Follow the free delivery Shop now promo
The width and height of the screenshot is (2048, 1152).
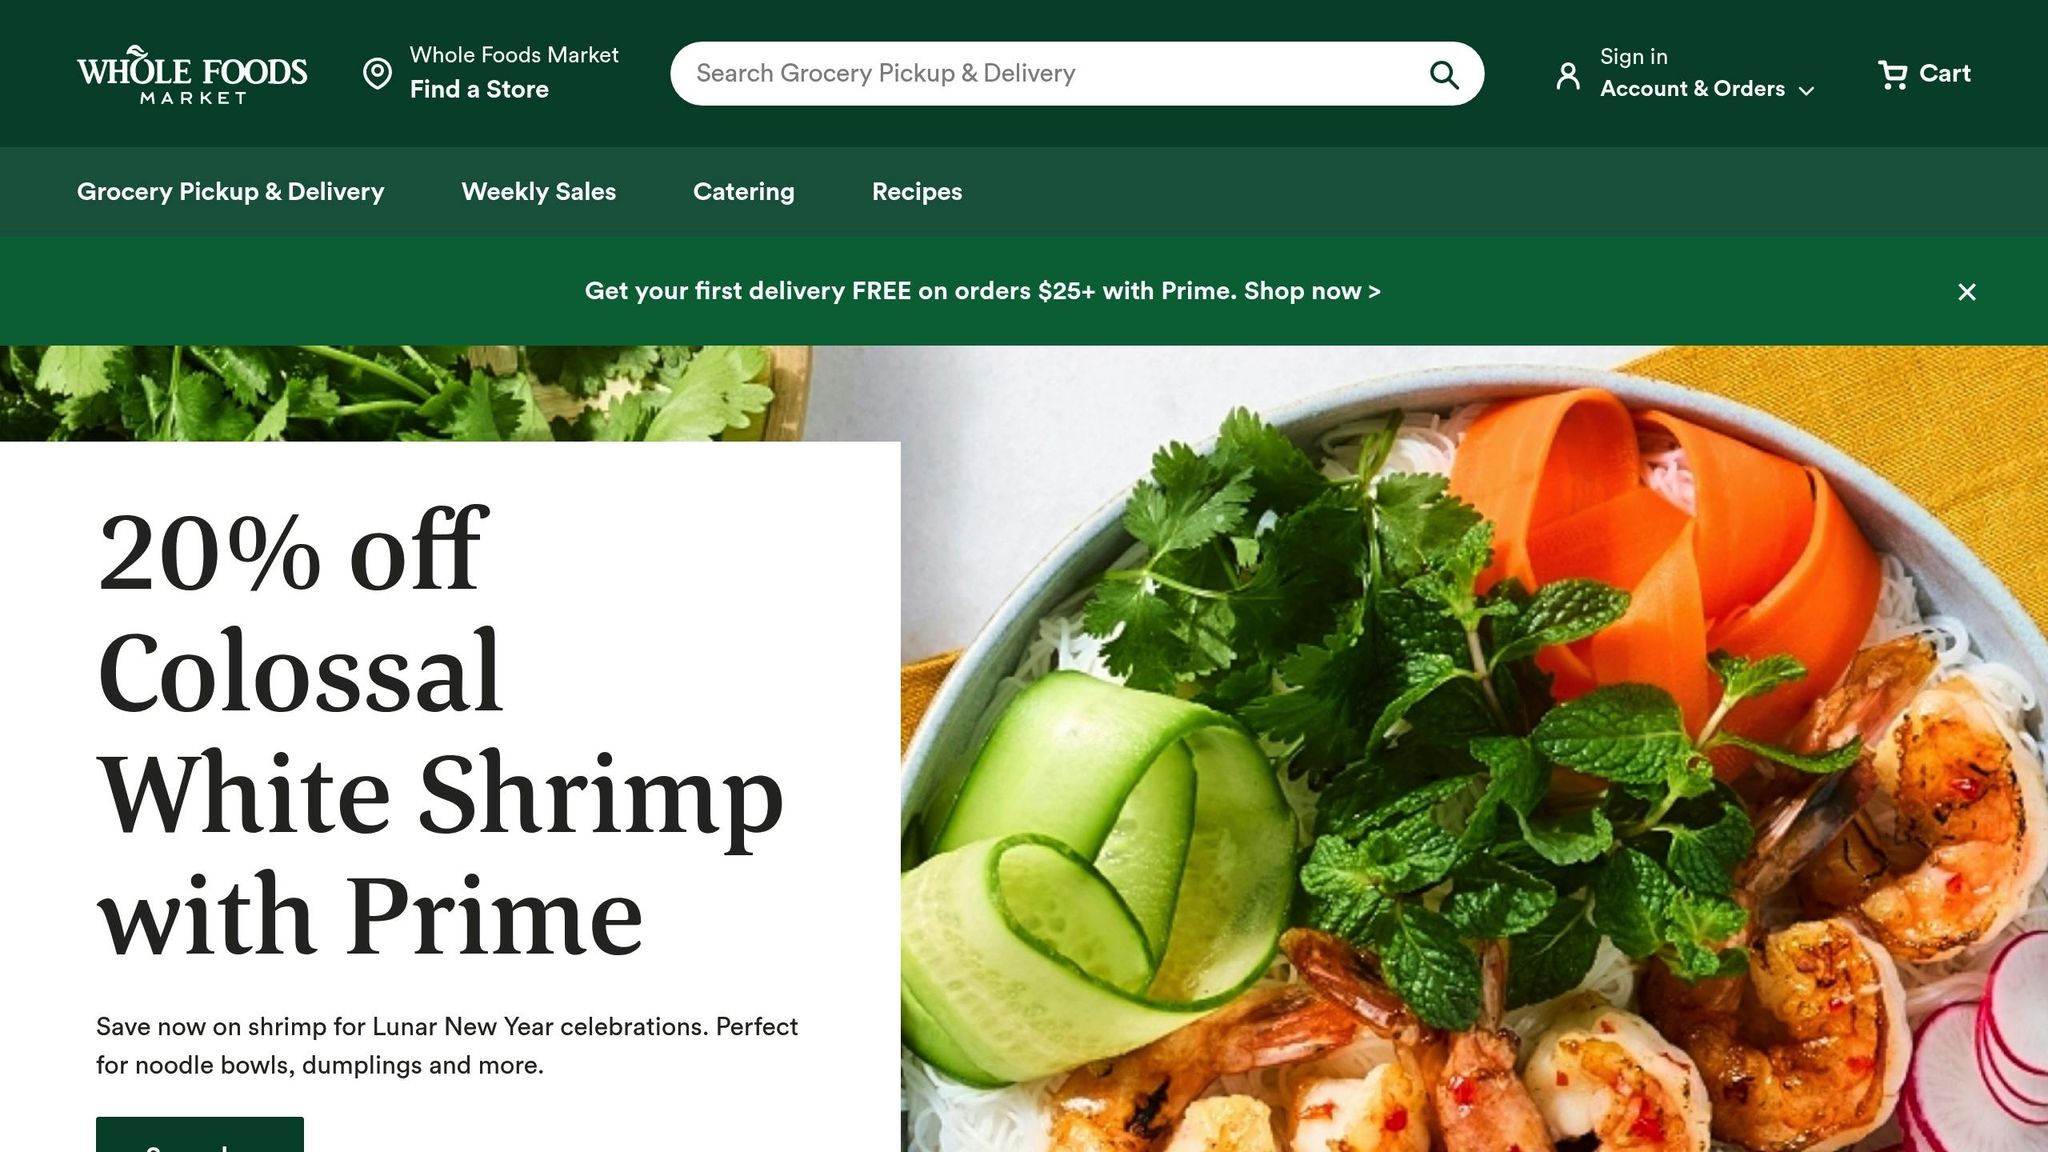click(1312, 291)
